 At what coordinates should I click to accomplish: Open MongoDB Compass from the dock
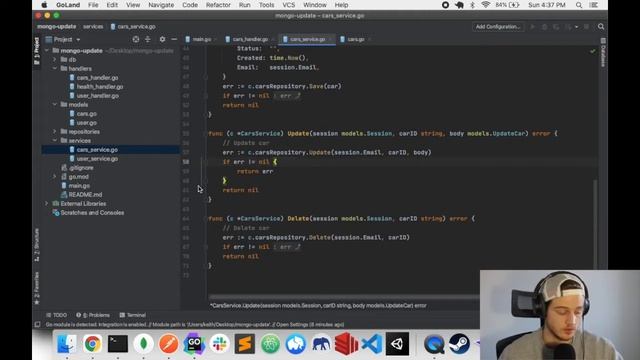(x=143, y=344)
